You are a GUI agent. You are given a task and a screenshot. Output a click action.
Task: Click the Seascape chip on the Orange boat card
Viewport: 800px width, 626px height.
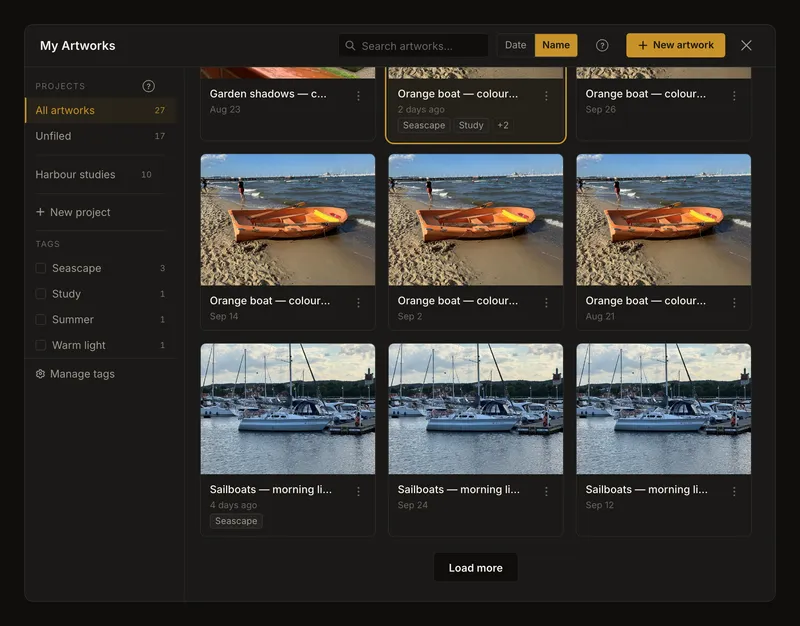click(x=424, y=126)
